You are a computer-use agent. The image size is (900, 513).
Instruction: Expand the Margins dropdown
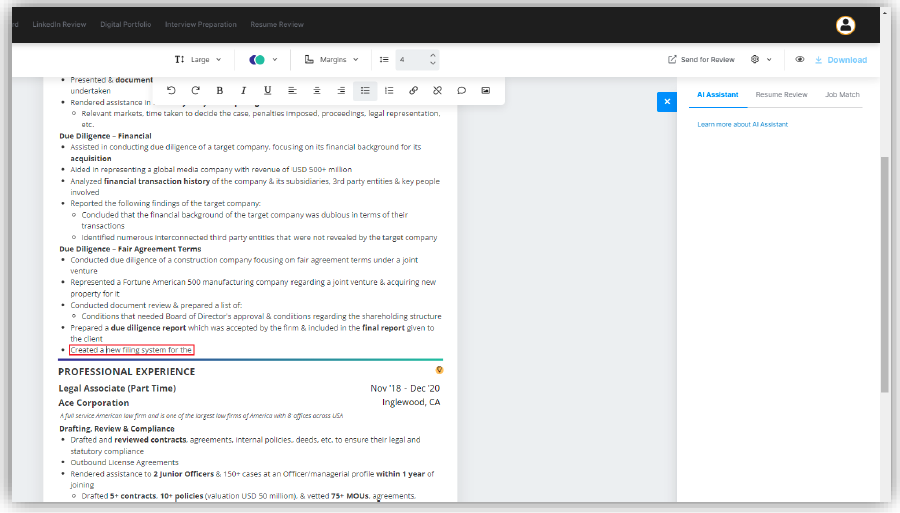(335, 60)
